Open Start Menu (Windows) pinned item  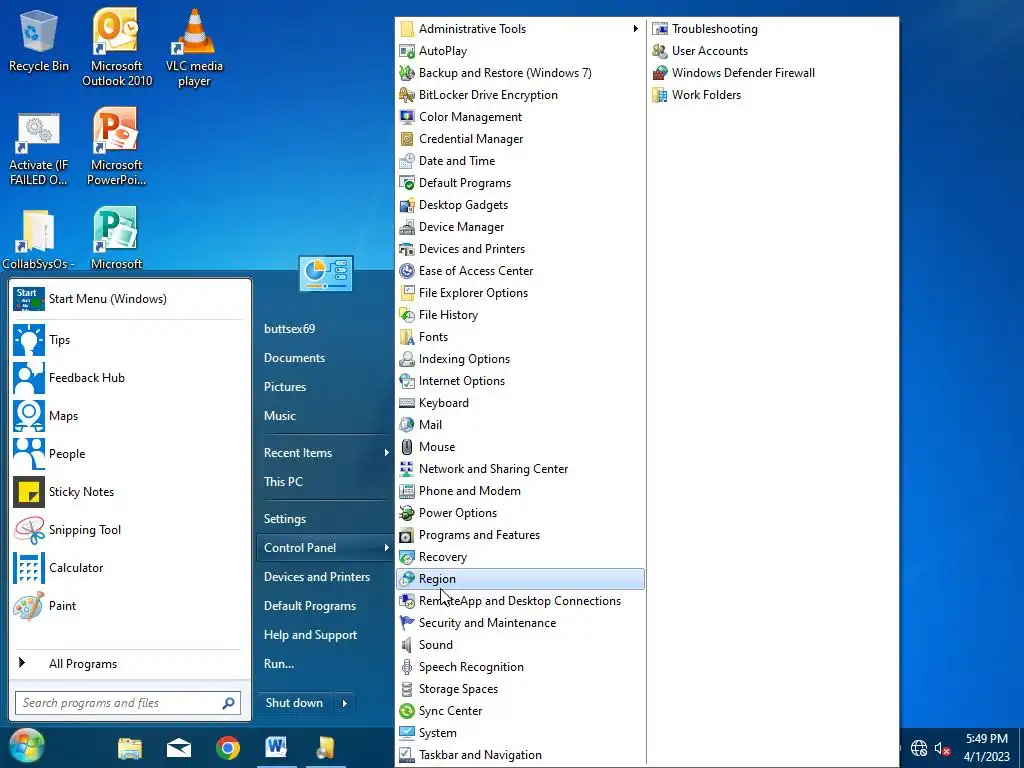coord(128,299)
